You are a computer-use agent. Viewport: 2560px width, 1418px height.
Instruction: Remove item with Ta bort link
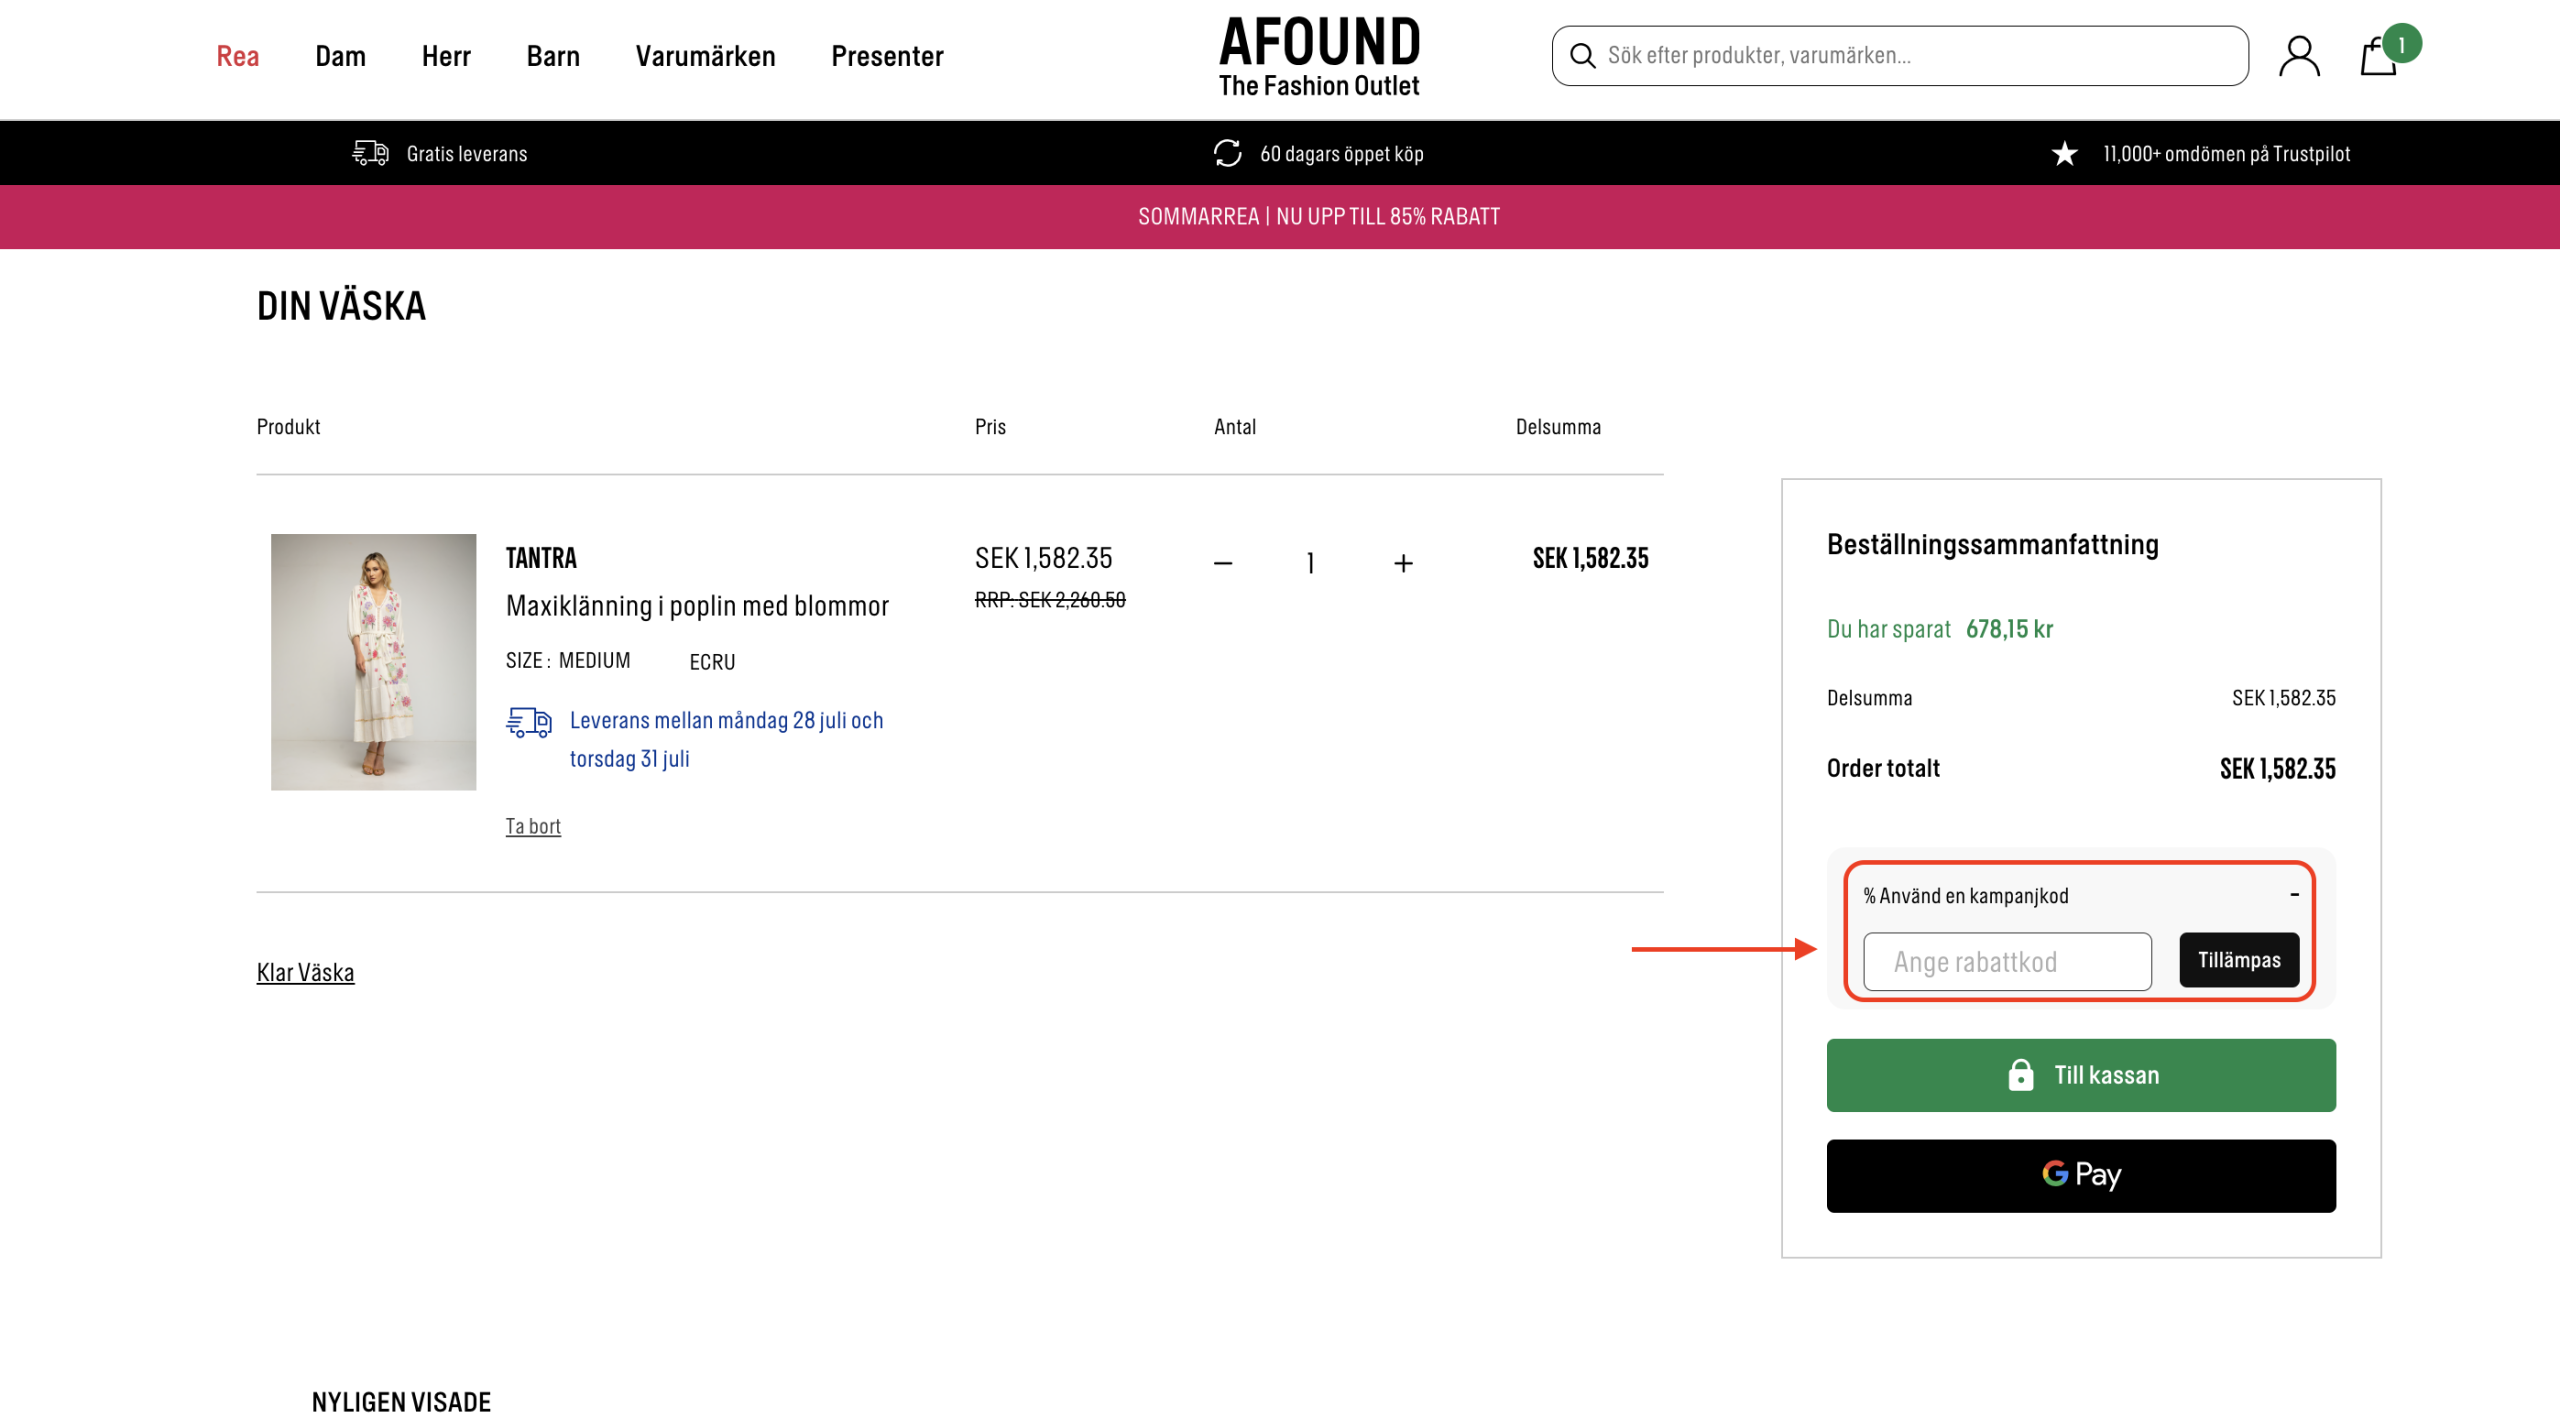533,827
